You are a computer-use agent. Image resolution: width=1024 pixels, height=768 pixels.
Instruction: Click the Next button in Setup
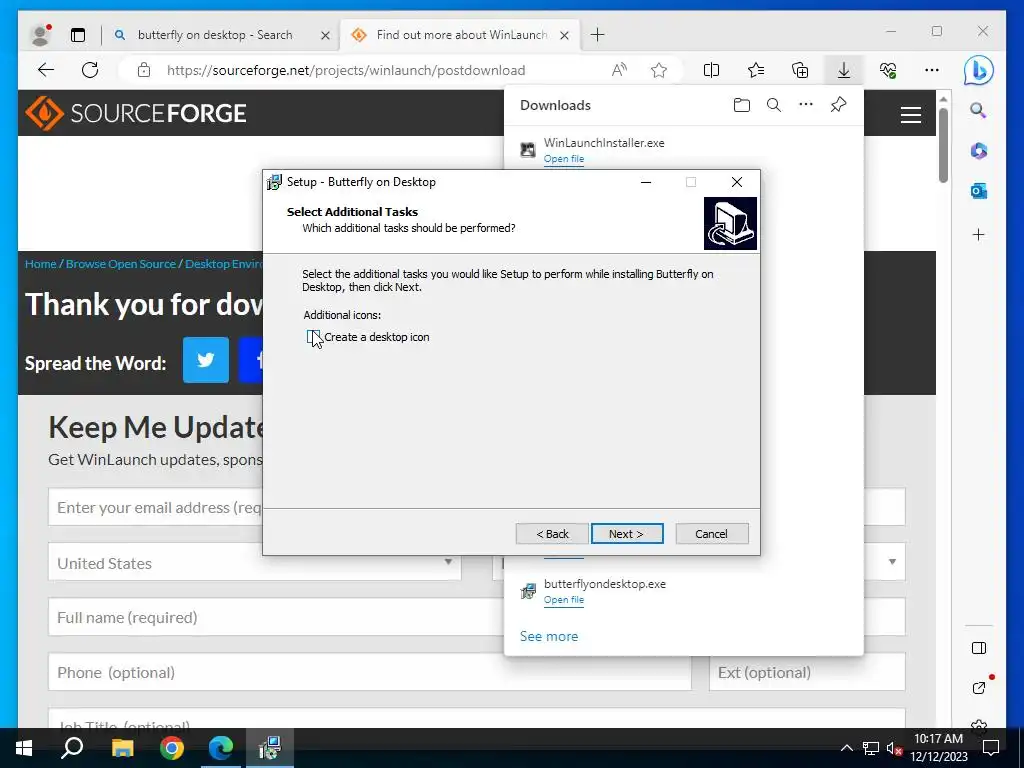[627, 534]
